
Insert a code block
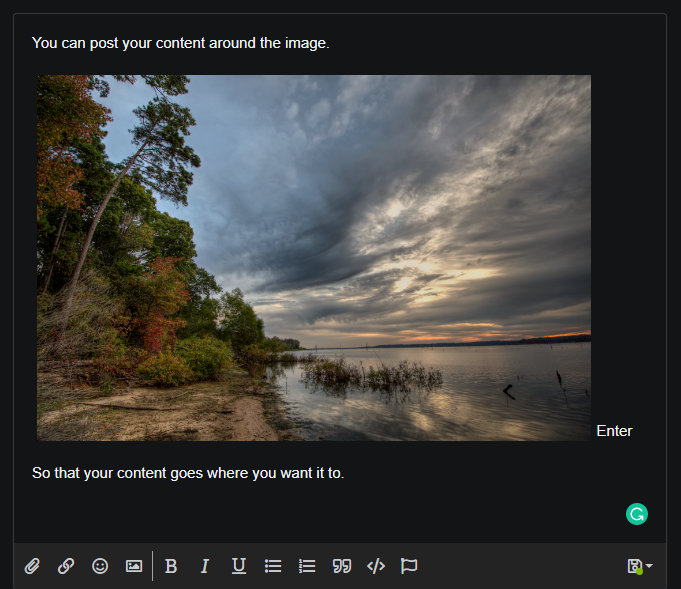[x=376, y=566]
